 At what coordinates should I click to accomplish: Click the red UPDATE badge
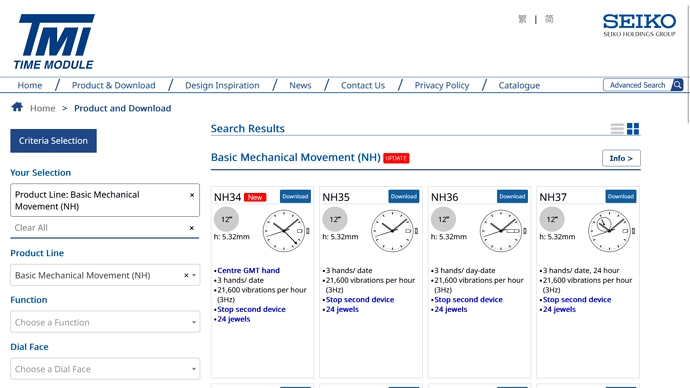point(396,158)
